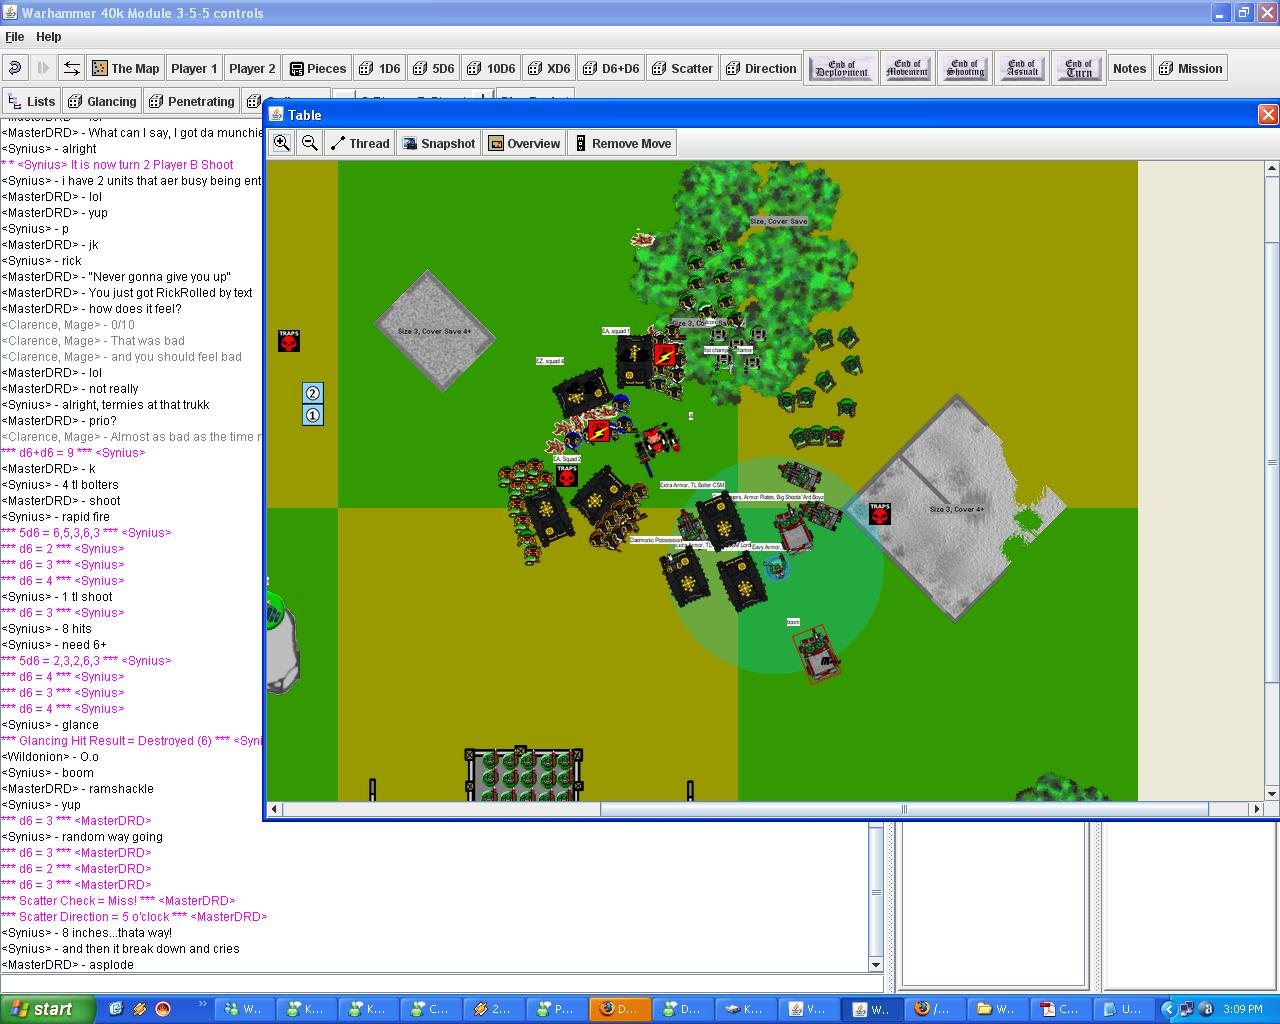Click the Table scrollbar up arrow
The width and height of the screenshot is (1280, 1024).
(x=1272, y=169)
